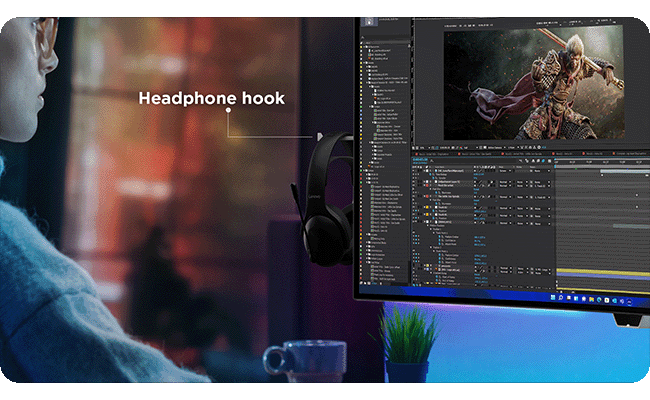The height and width of the screenshot is (400, 650).
Task: Open the Windows Start menu on taskbar
Action: click(553, 297)
